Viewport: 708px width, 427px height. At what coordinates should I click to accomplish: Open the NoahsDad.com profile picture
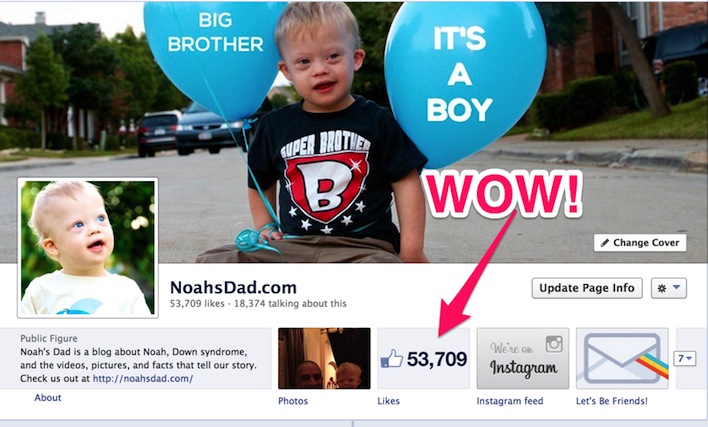click(88, 248)
